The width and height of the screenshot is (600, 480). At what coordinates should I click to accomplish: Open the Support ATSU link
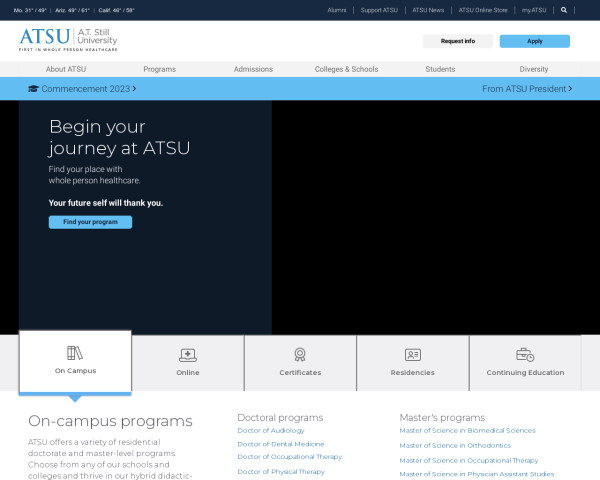pos(379,10)
